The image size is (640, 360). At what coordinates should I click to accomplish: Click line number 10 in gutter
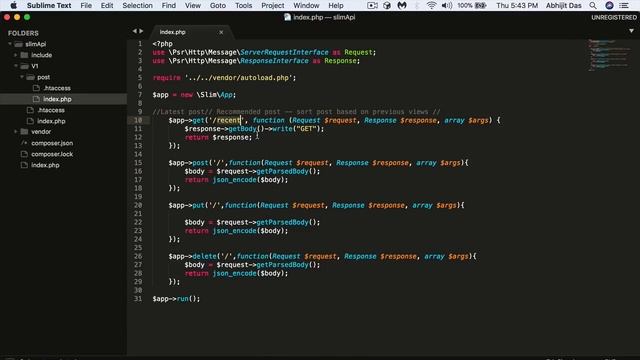[x=138, y=120]
